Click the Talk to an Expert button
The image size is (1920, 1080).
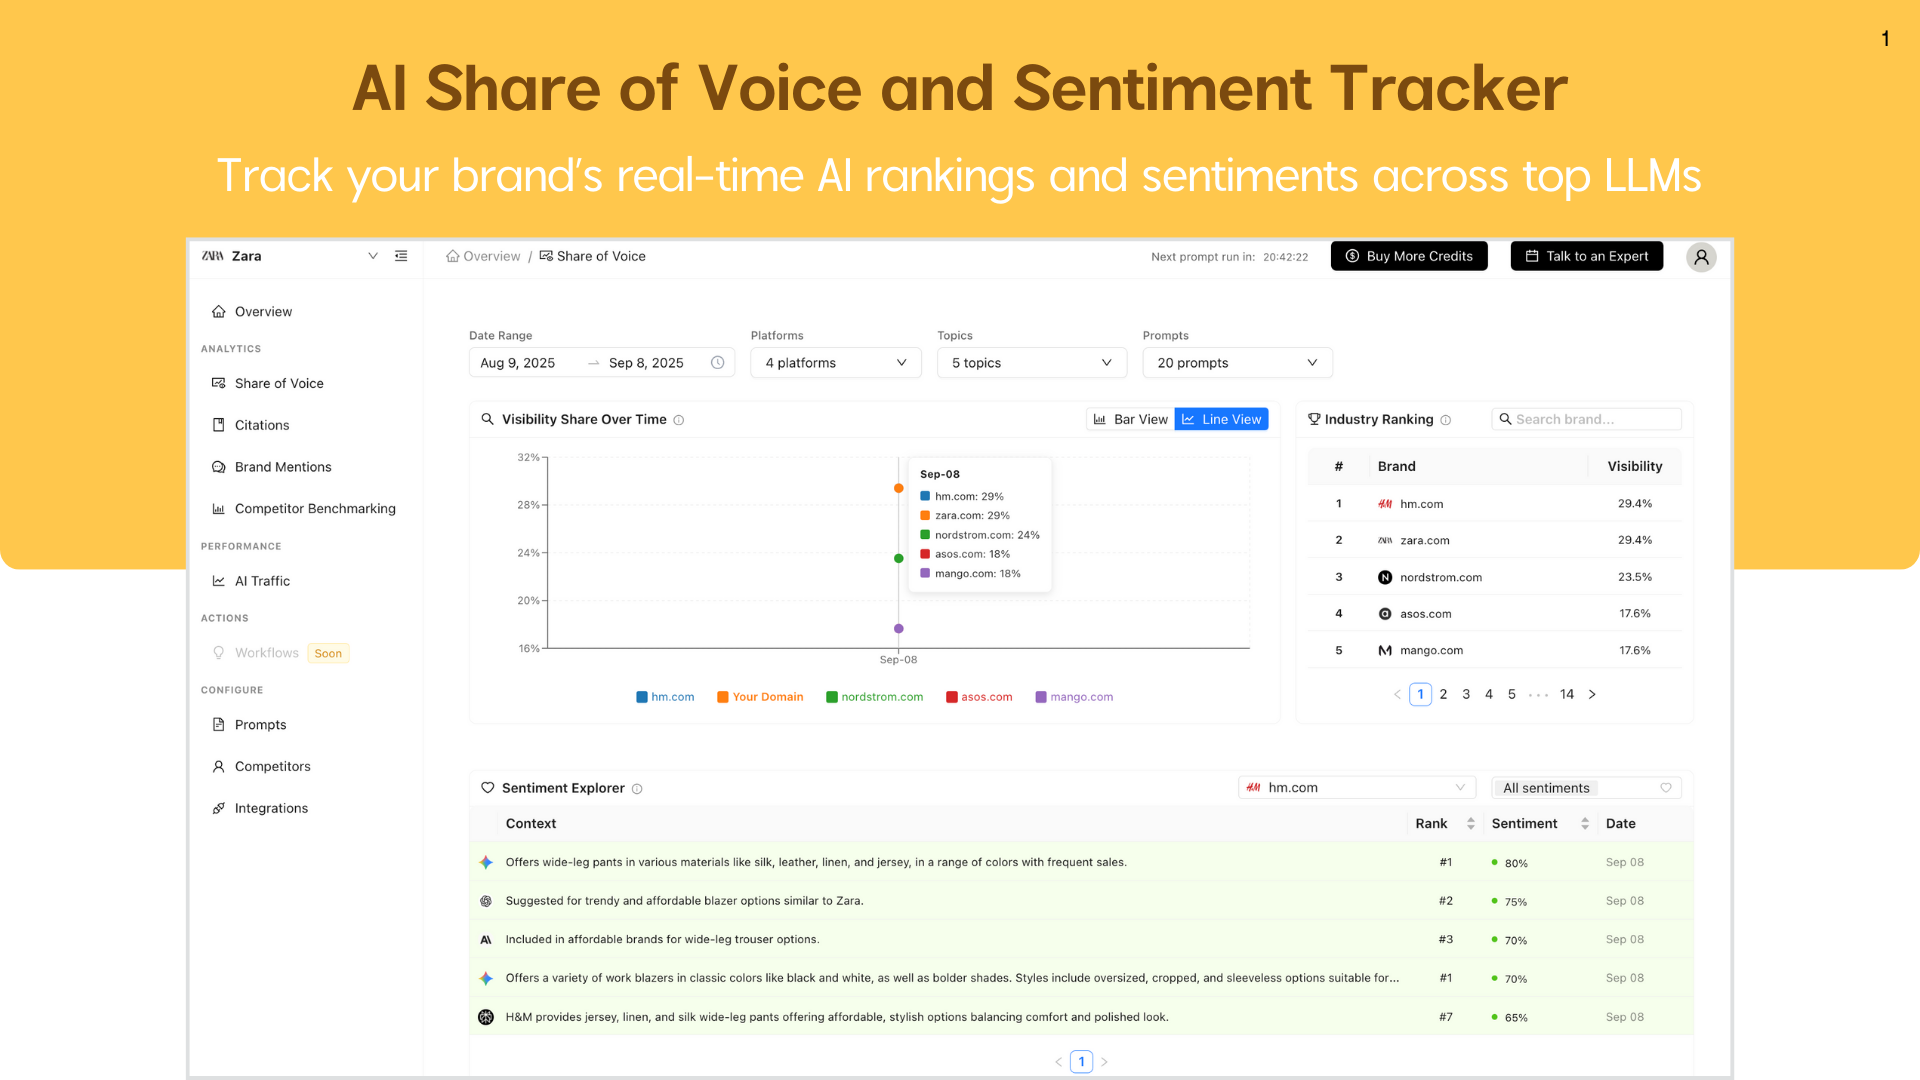(1586, 256)
